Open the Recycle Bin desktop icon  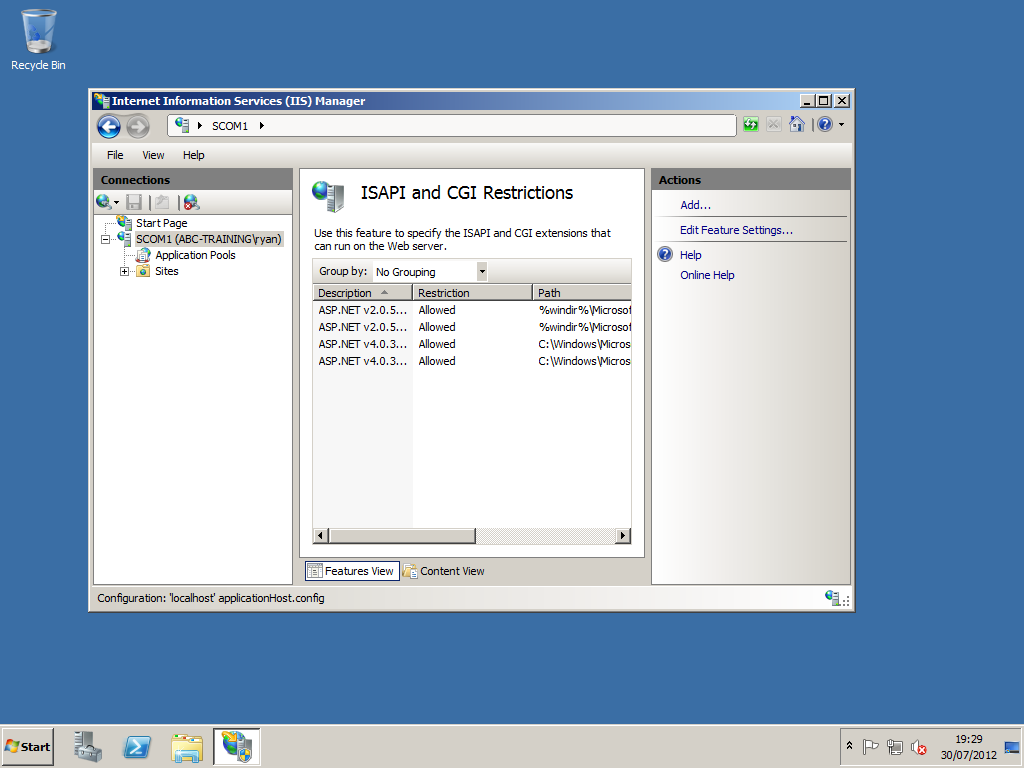[39, 40]
